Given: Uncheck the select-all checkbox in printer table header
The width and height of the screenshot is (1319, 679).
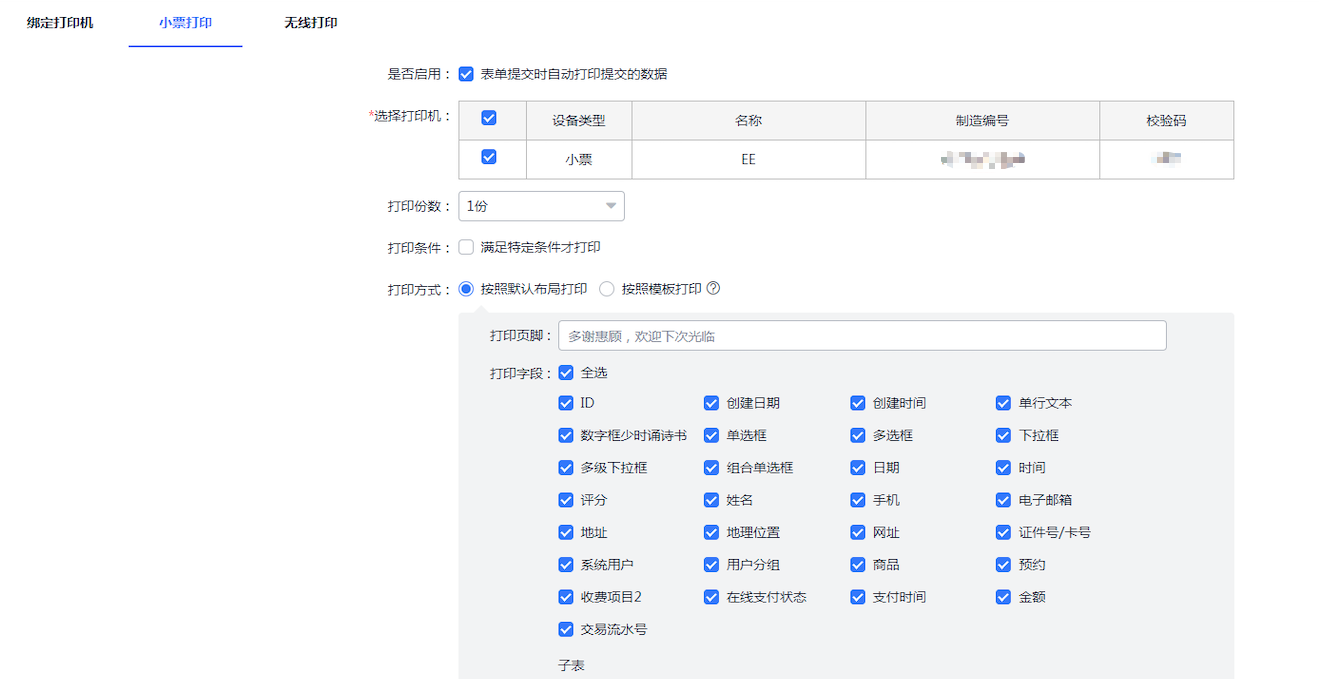Looking at the screenshot, I should (489, 118).
